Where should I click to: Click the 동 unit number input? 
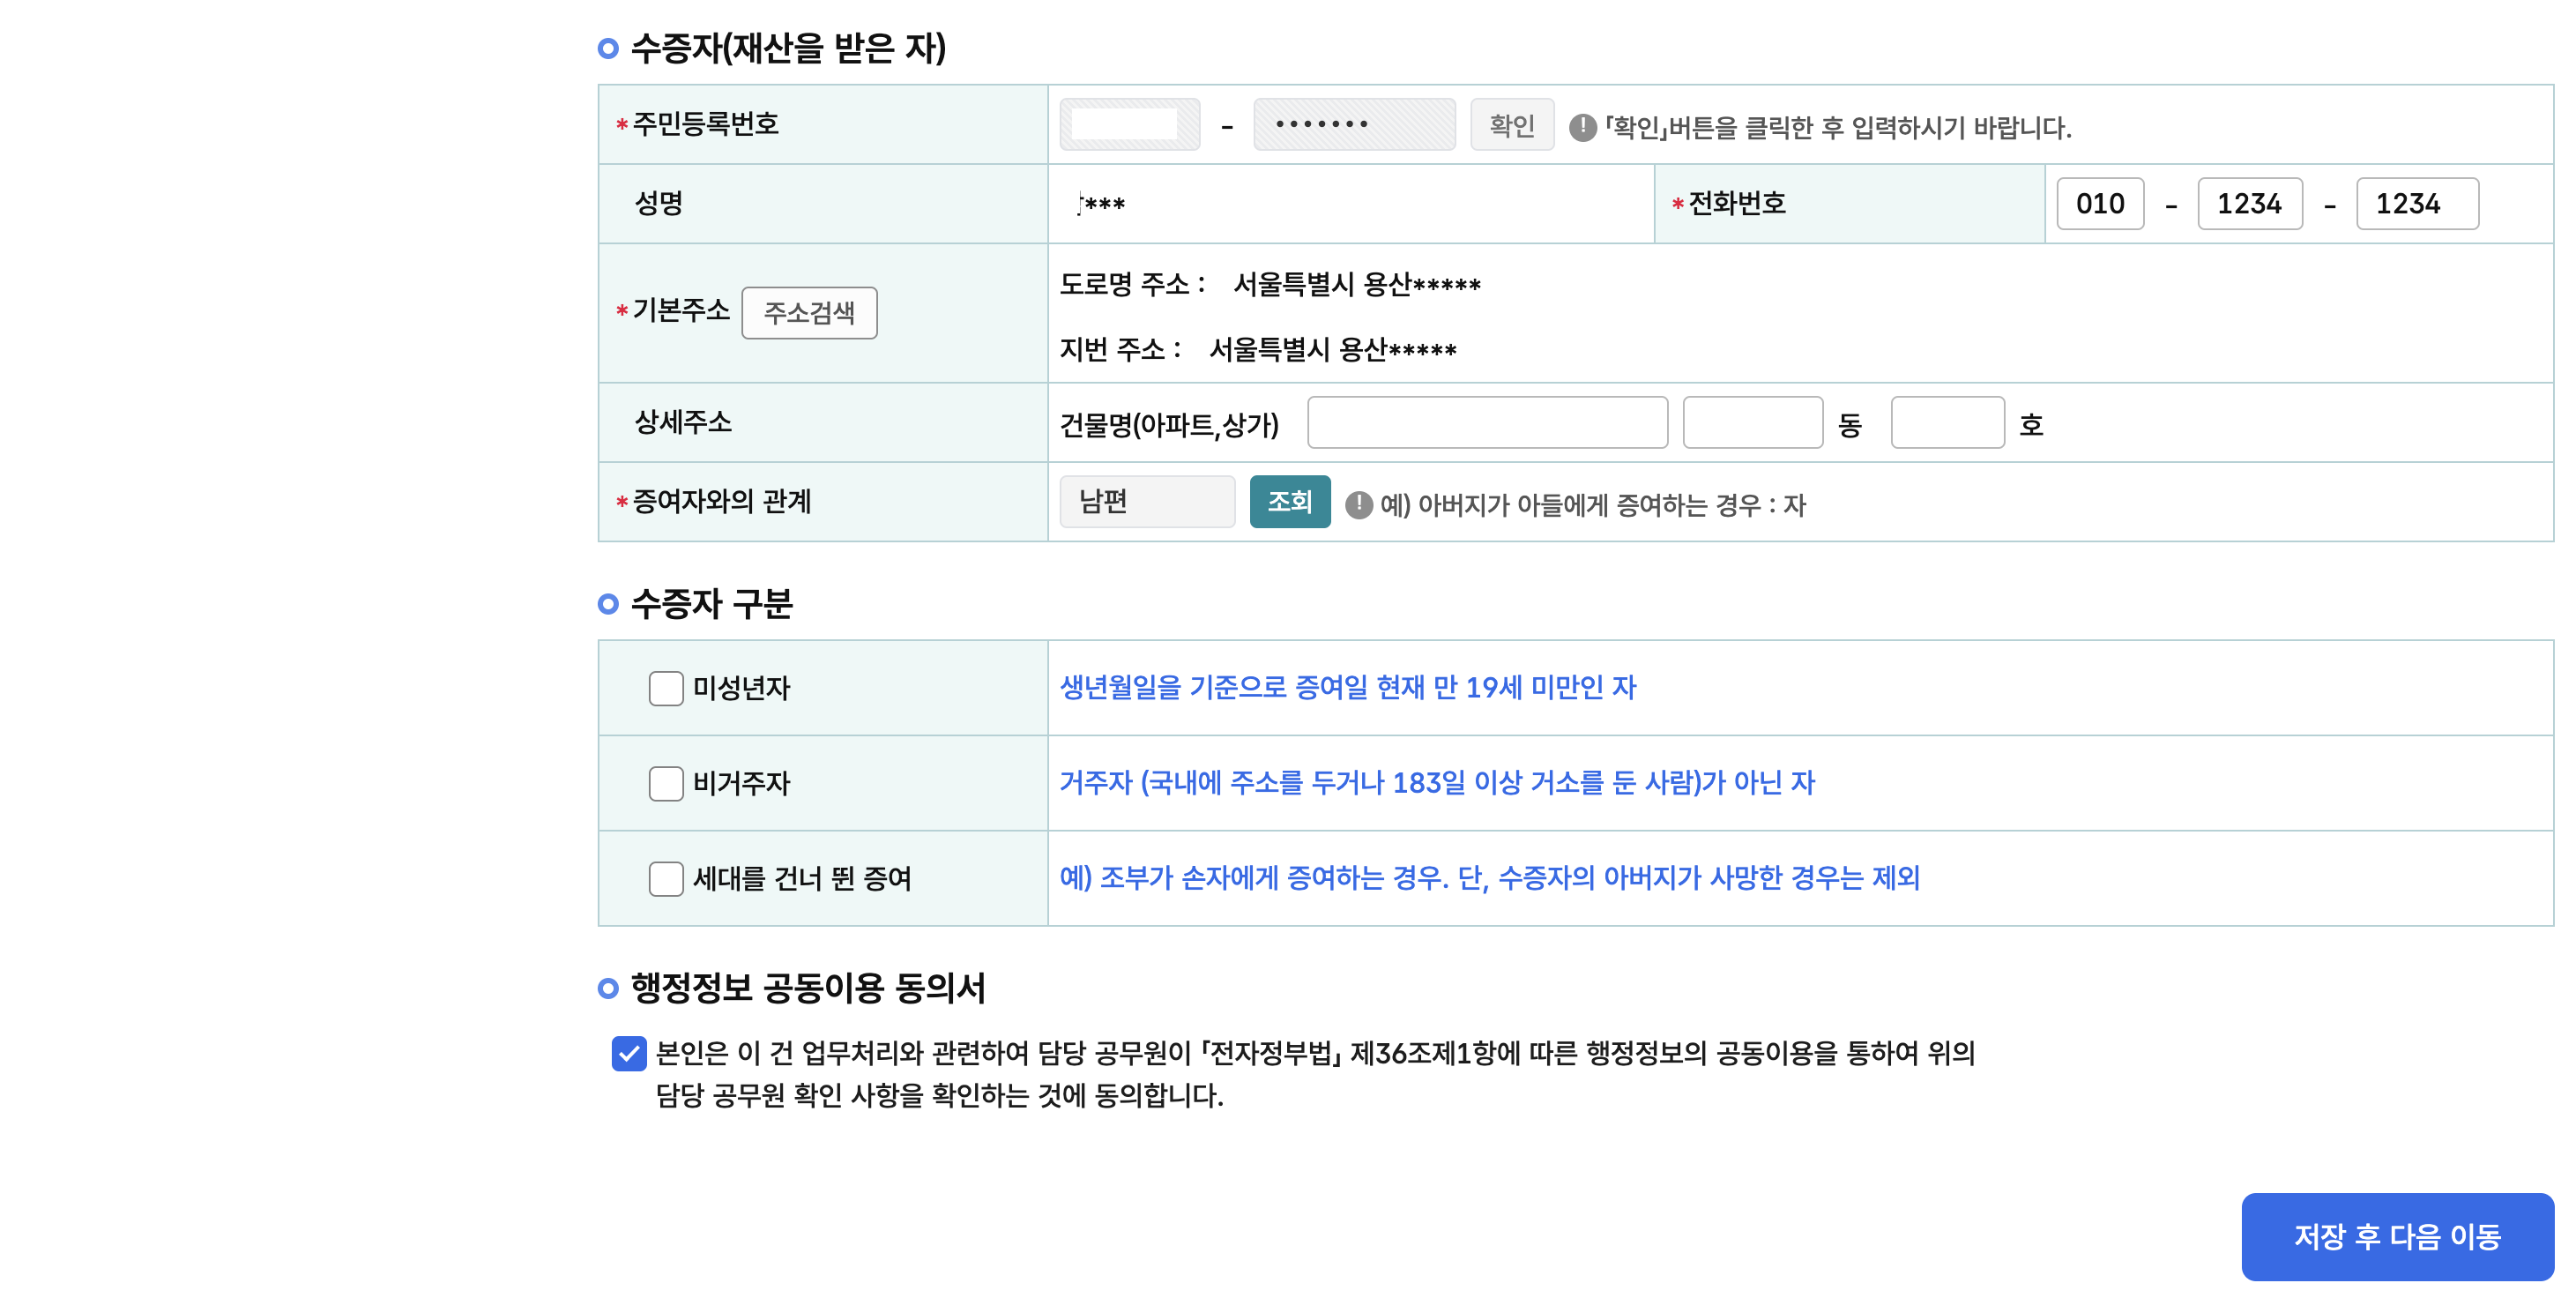pos(1752,423)
